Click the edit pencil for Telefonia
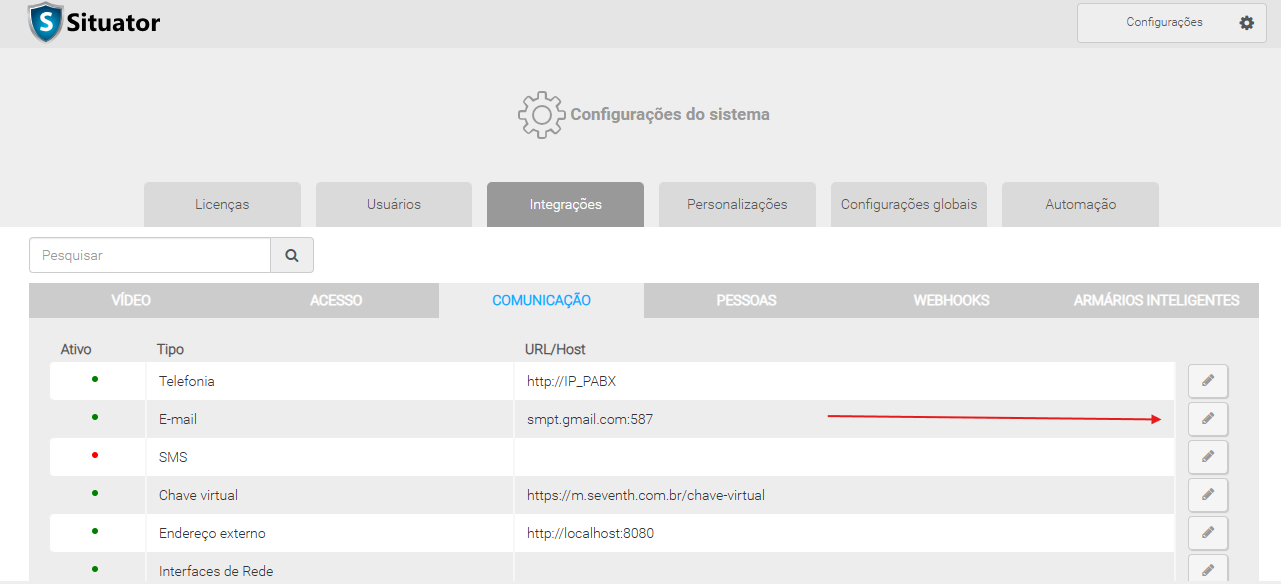The height and width of the screenshot is (584, 1281). 1207,381
